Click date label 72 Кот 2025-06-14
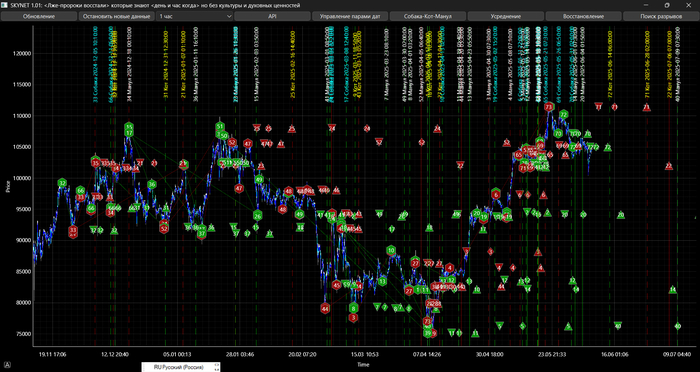Viewport: 700px width, 372px height. [x=610, y=64]
